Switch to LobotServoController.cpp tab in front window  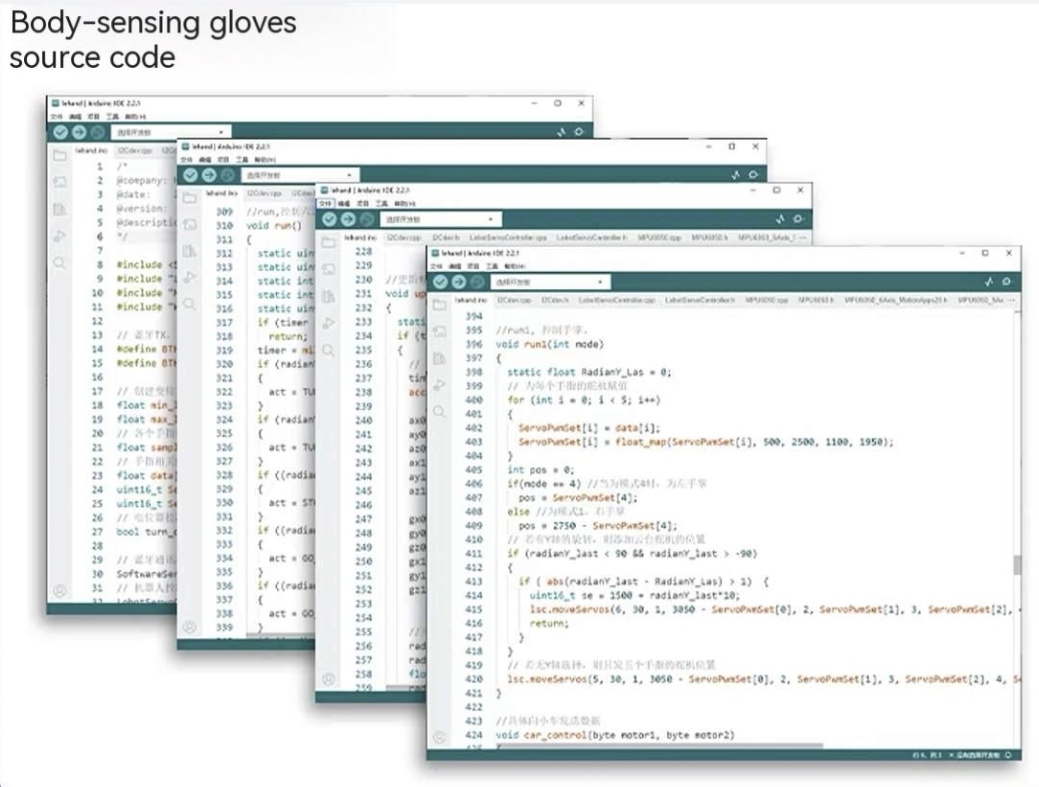(616, 300)
